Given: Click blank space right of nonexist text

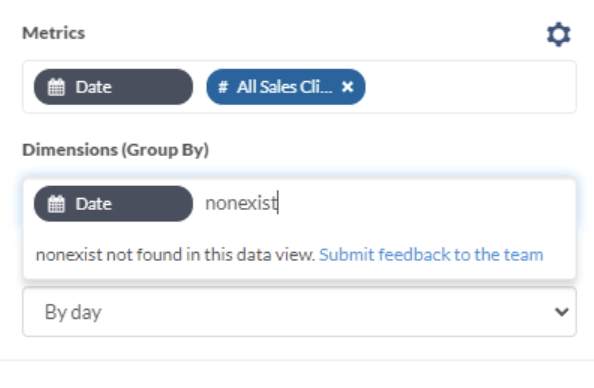Looking at the screenshot, I should [424, 203].
